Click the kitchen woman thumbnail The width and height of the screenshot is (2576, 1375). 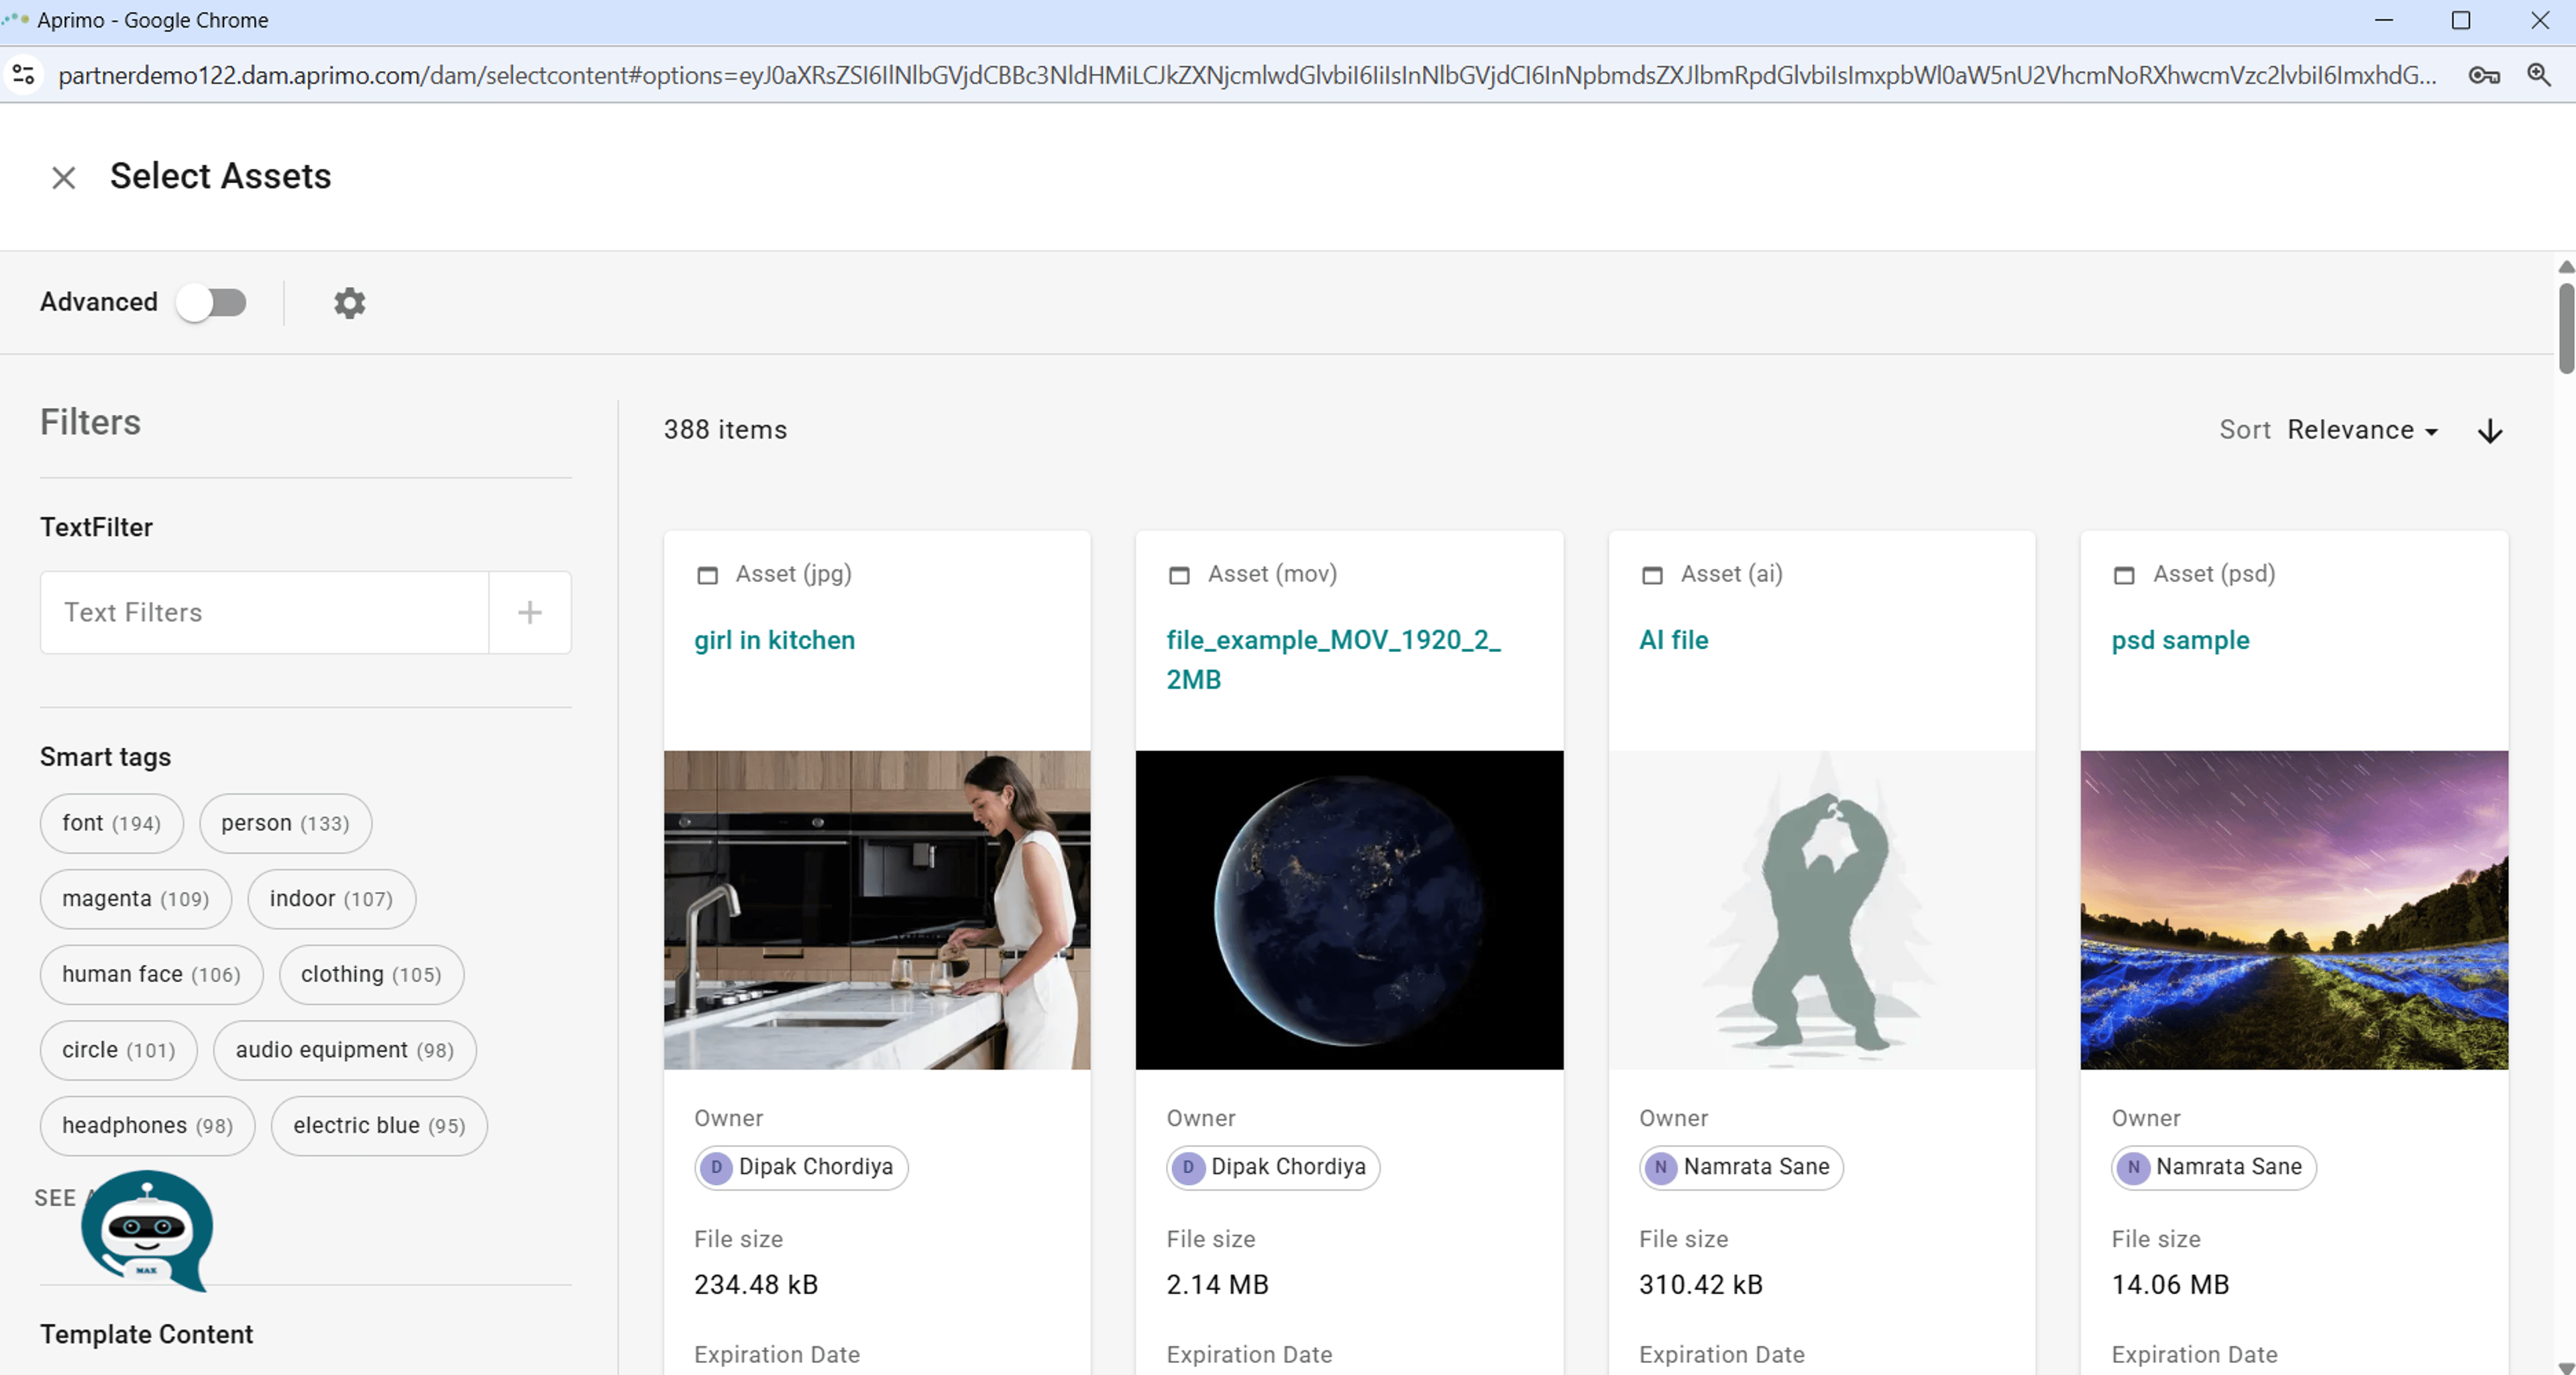877,910
